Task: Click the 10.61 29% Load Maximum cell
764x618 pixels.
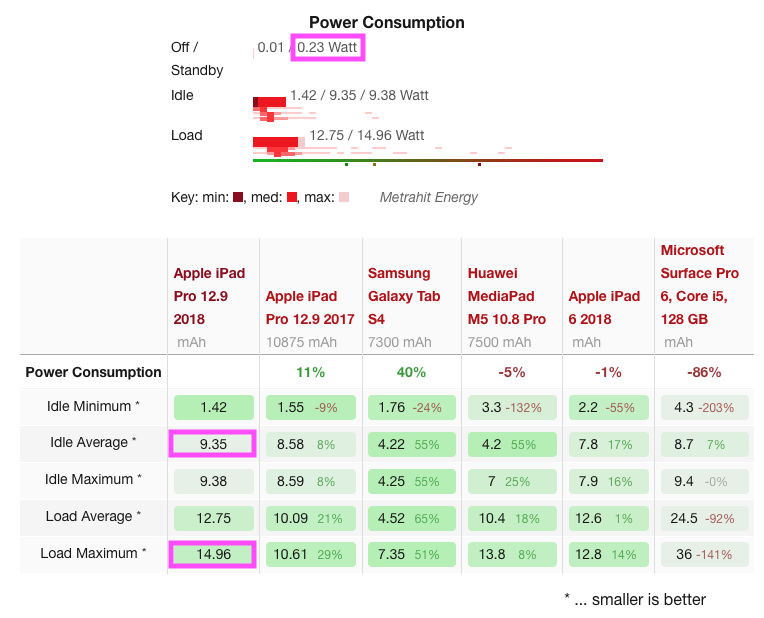Action: coord(310,554)
